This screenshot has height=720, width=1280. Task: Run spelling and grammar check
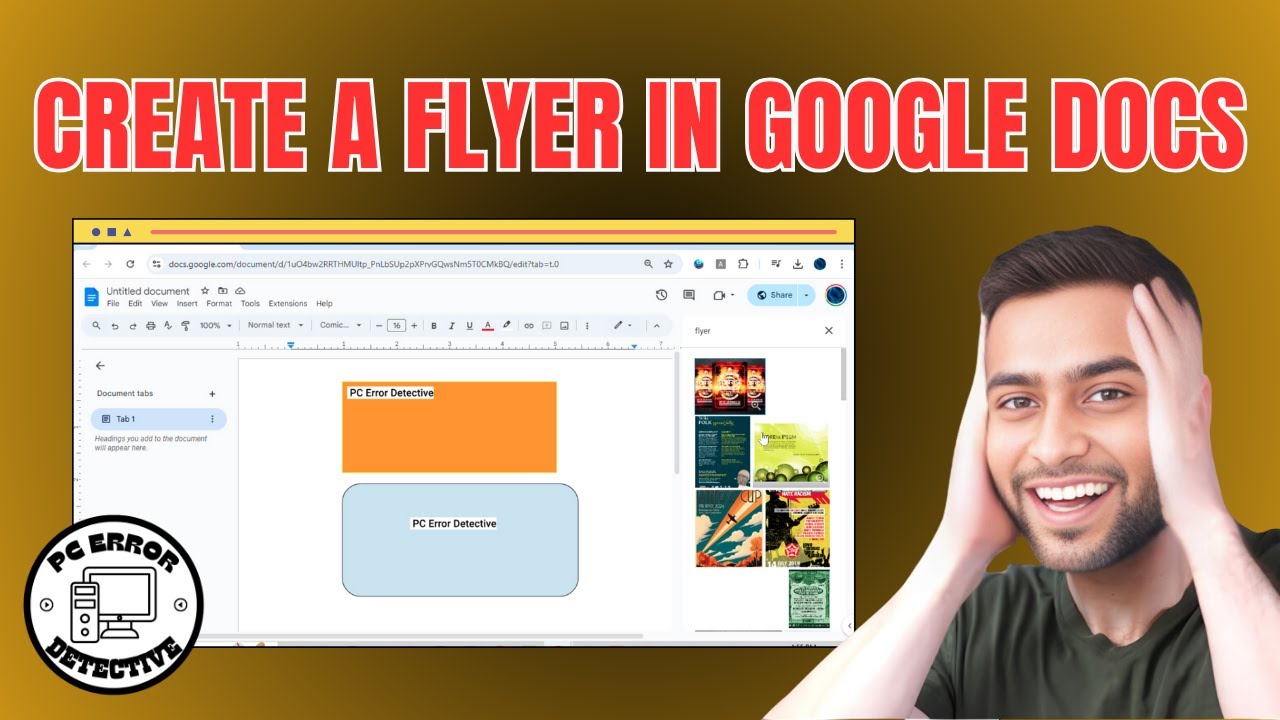point(168,326)
